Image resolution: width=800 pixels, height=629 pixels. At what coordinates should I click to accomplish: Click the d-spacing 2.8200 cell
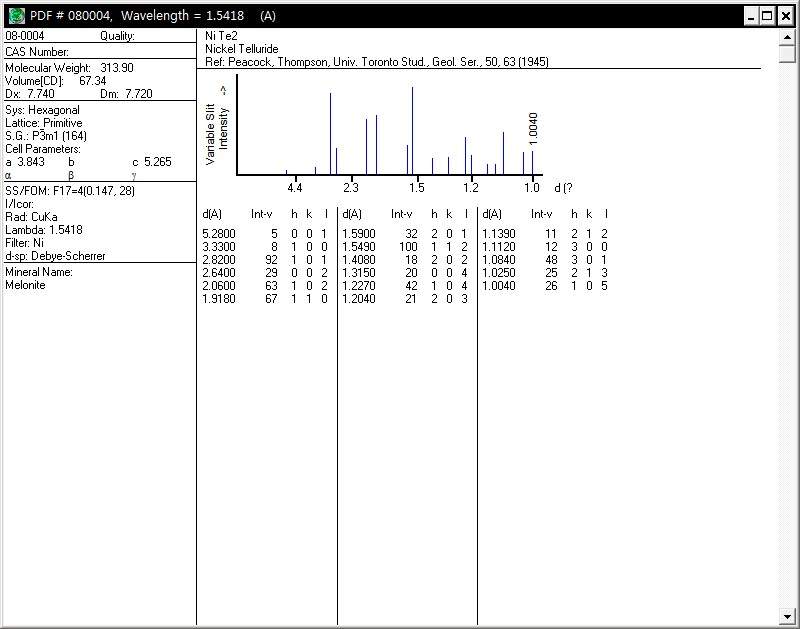click(x=219, y=260)
